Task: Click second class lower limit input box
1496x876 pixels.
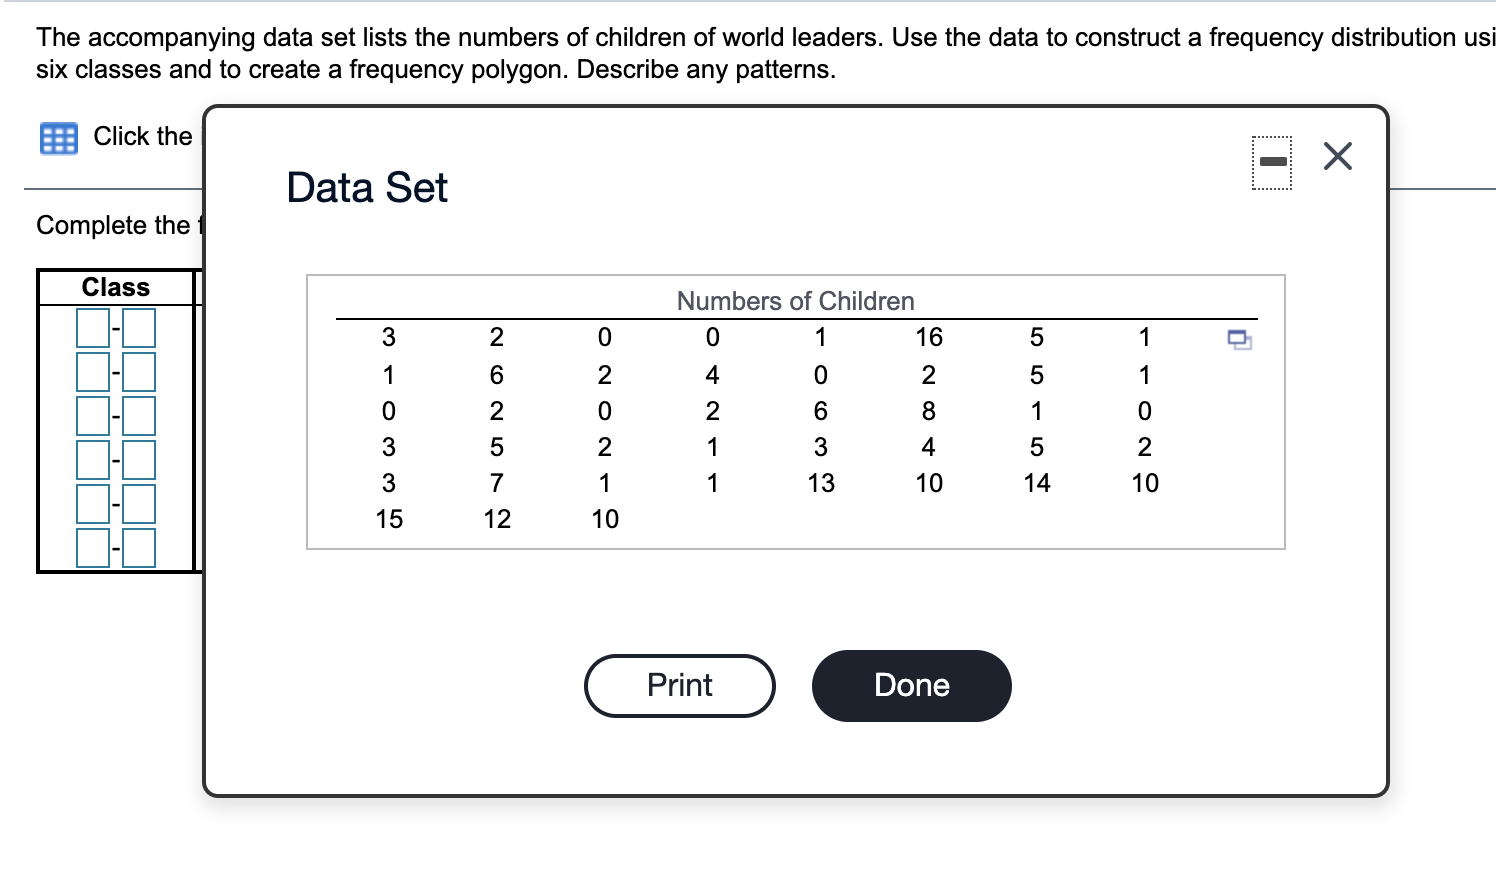Action: (93, 372)
